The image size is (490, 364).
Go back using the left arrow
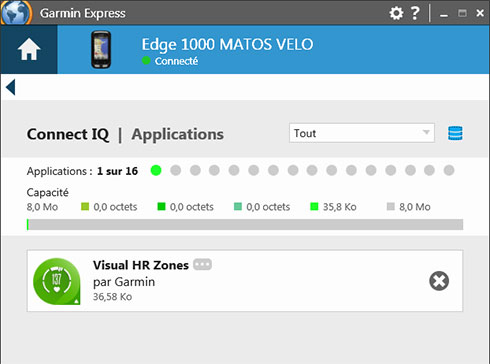pyautogui.click(x=11, y=87)
